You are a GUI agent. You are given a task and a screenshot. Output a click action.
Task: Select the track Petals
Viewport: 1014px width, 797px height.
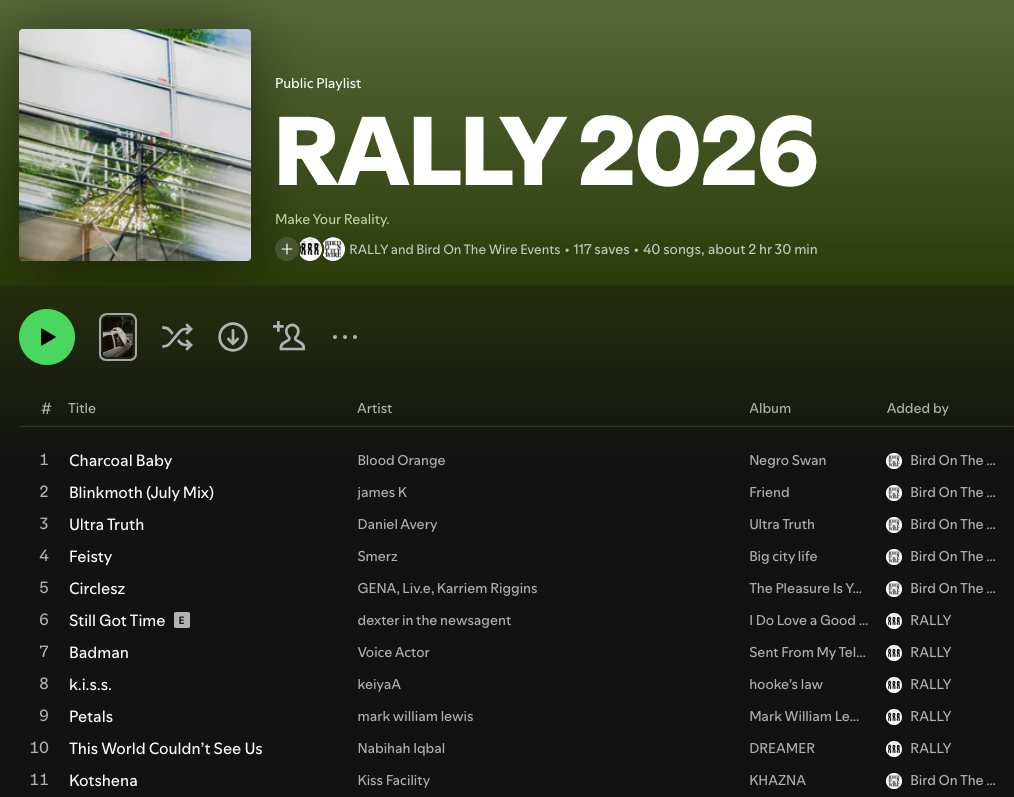[x=91, y=717]
